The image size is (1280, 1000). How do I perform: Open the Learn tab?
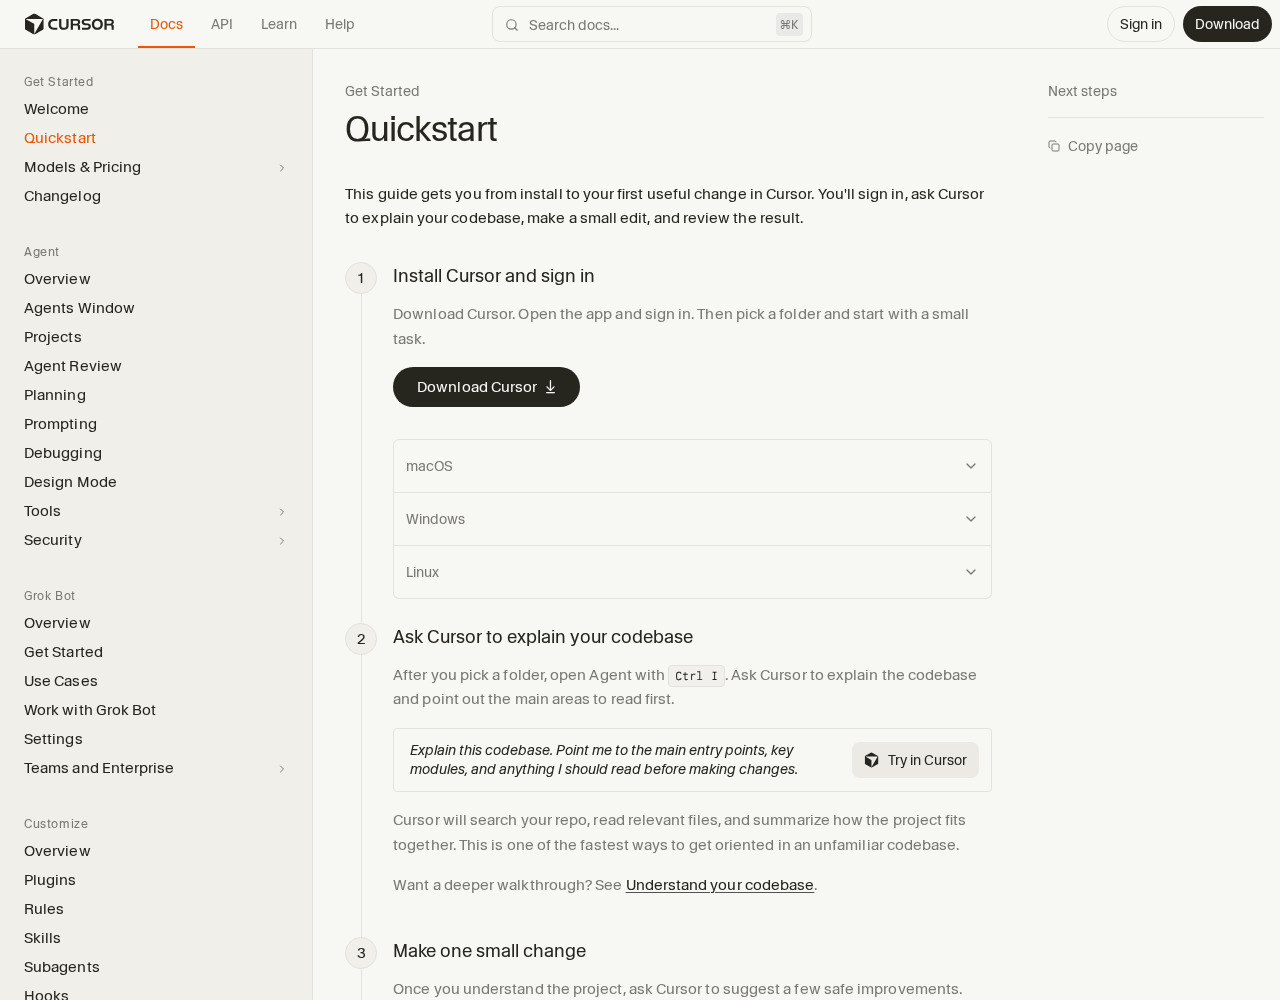[x=279, y=24]
